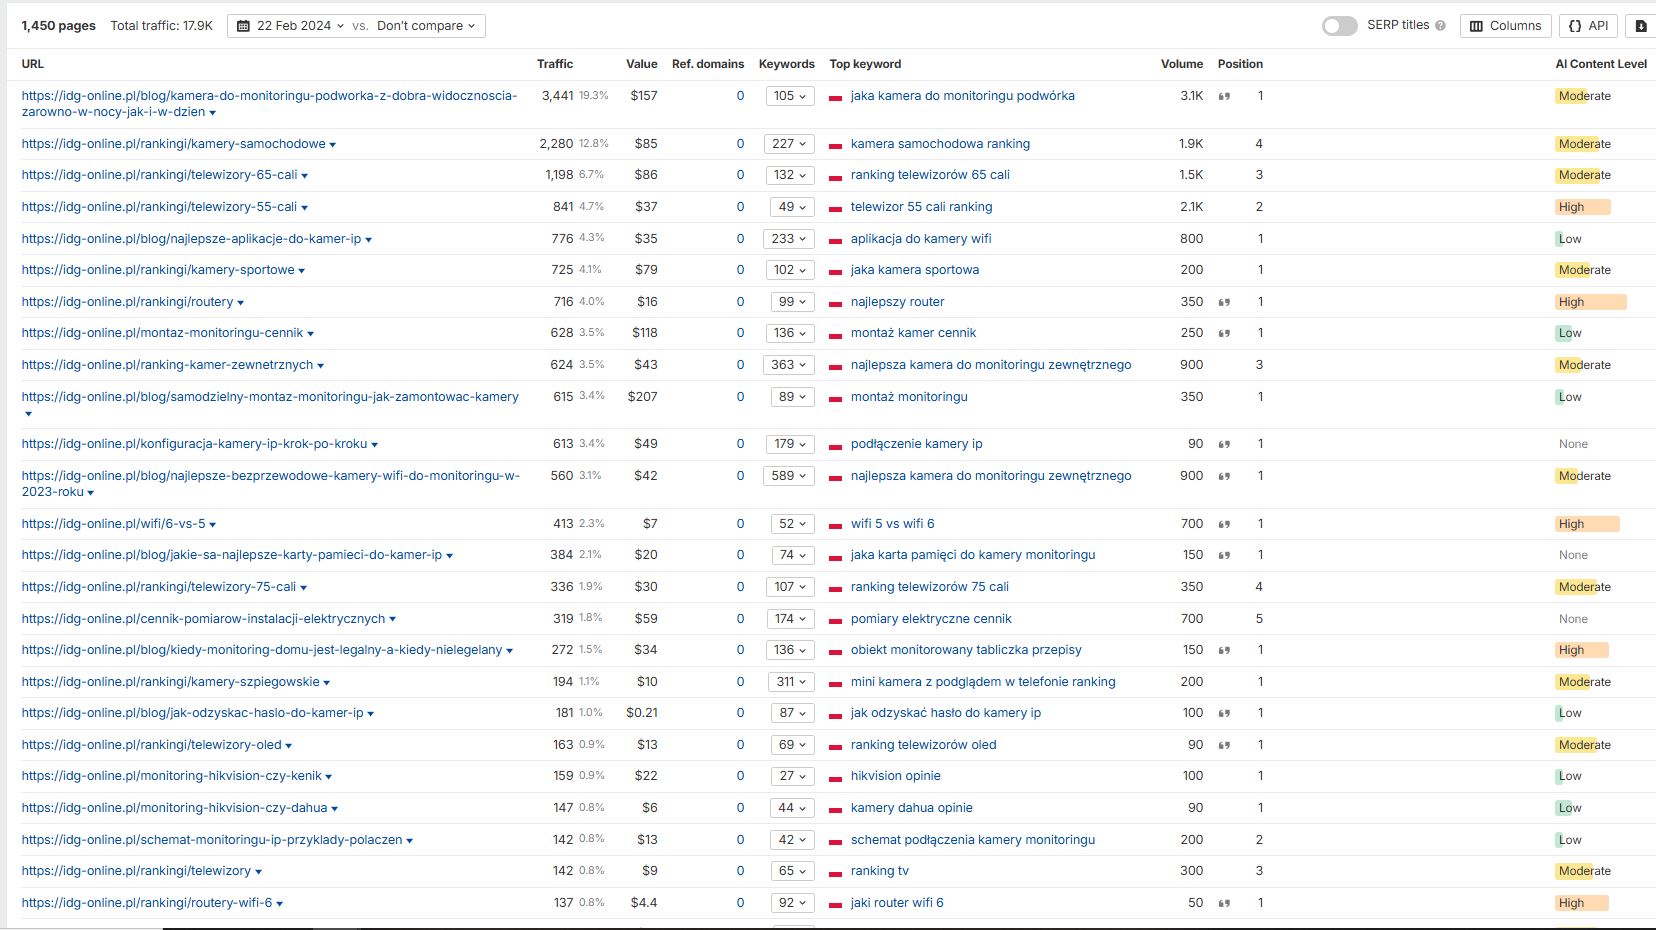Click the flag icon beside 'hikvision opinie'

(x=837, y=775)
